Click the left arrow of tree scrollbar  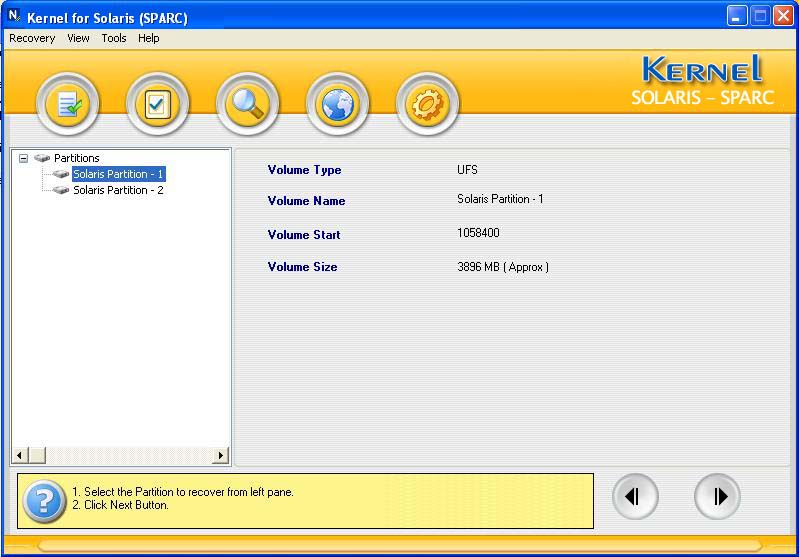[x=20, y=455]
